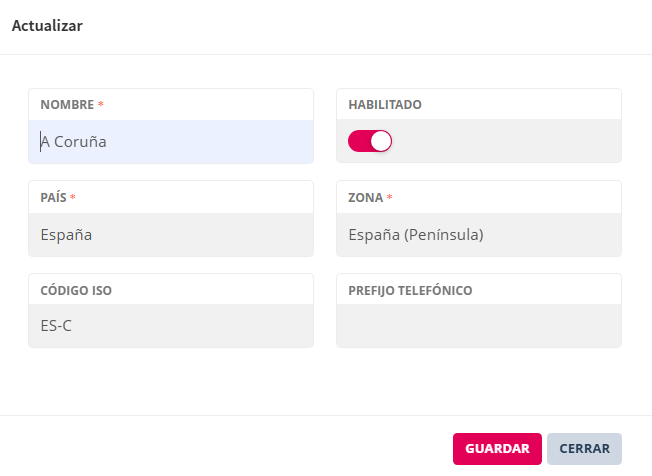Click the PAÍS field label
Screen dimensions: 652x476
point(53,198)
